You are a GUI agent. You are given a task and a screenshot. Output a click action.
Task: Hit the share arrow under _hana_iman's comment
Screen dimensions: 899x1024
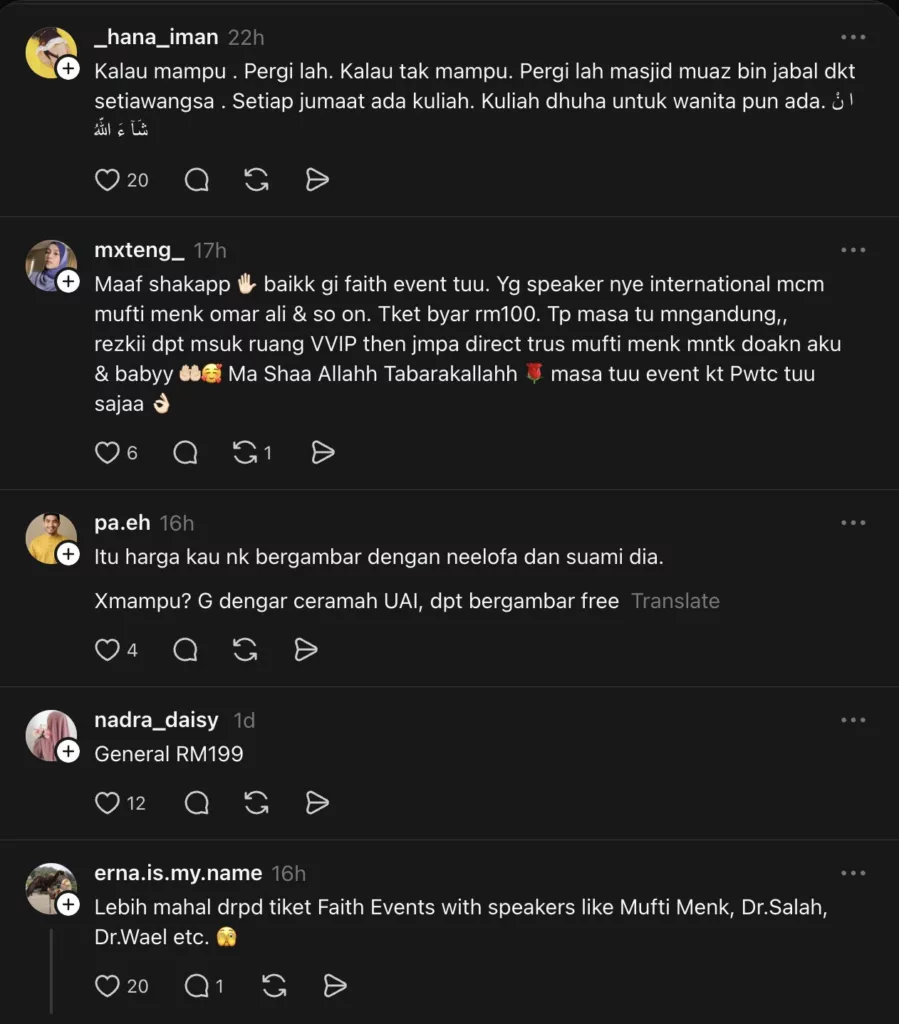[x=317, y=180]
